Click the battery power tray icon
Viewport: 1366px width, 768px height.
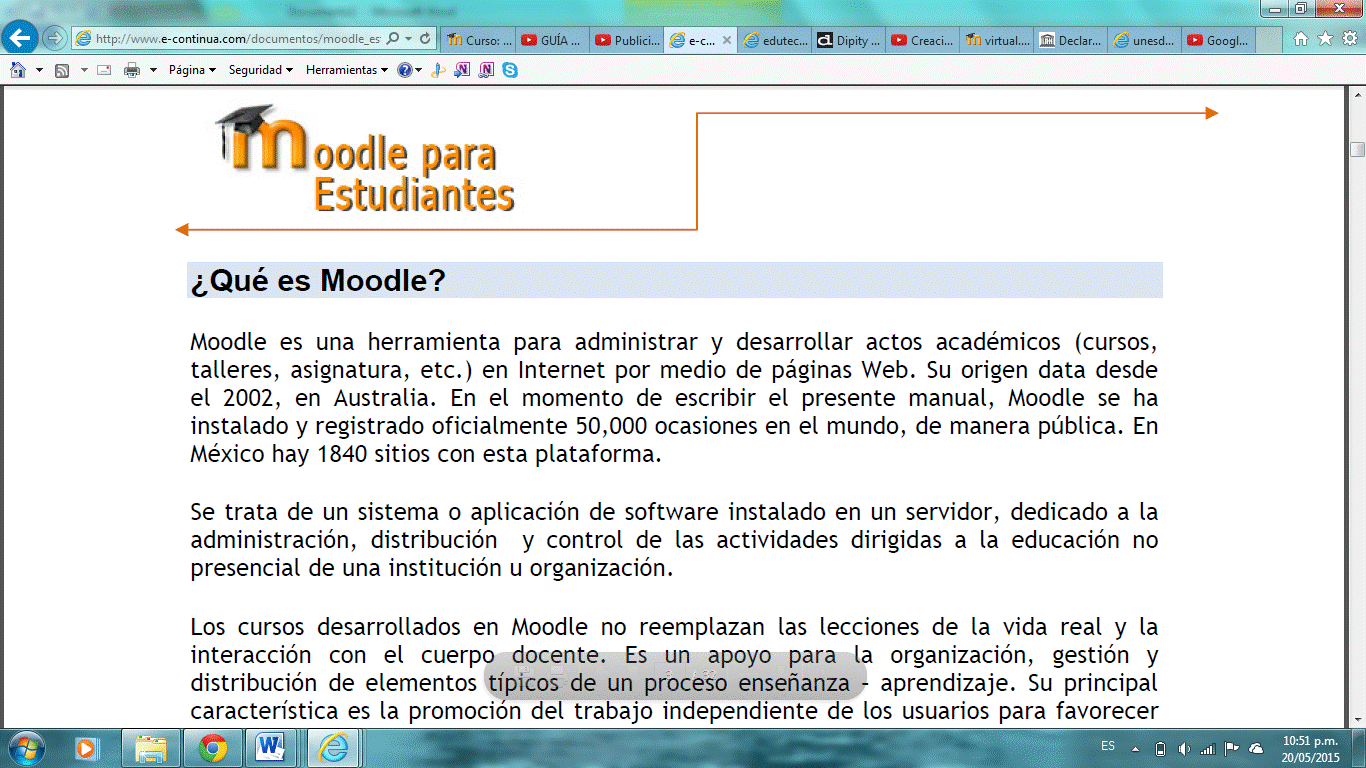1160,749
